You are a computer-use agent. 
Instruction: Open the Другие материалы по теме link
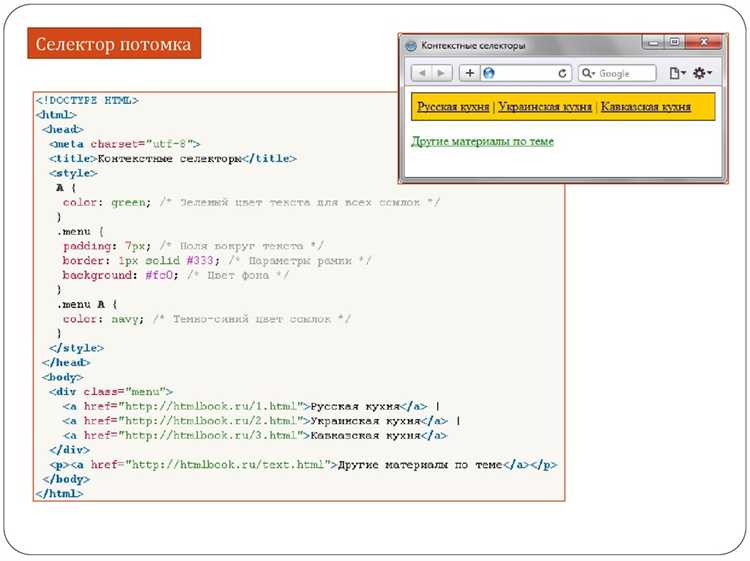click(x=483, y=142)
